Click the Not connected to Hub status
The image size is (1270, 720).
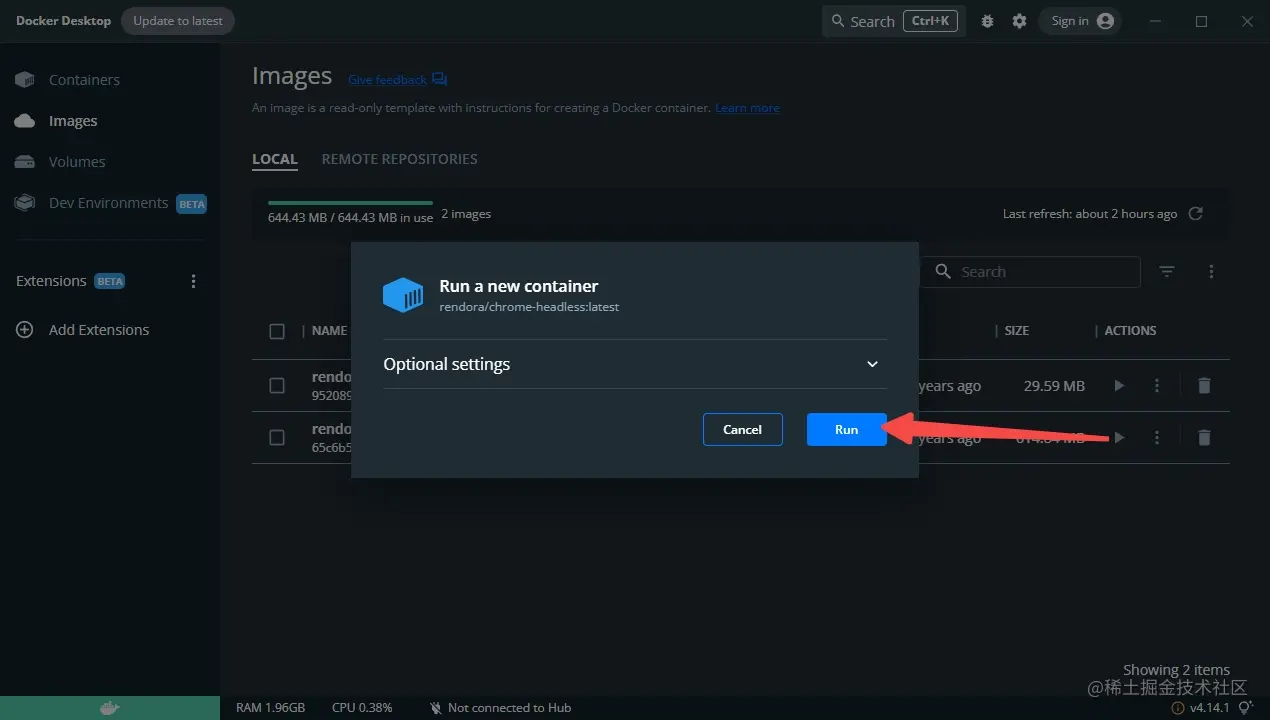tap(500, 708)
